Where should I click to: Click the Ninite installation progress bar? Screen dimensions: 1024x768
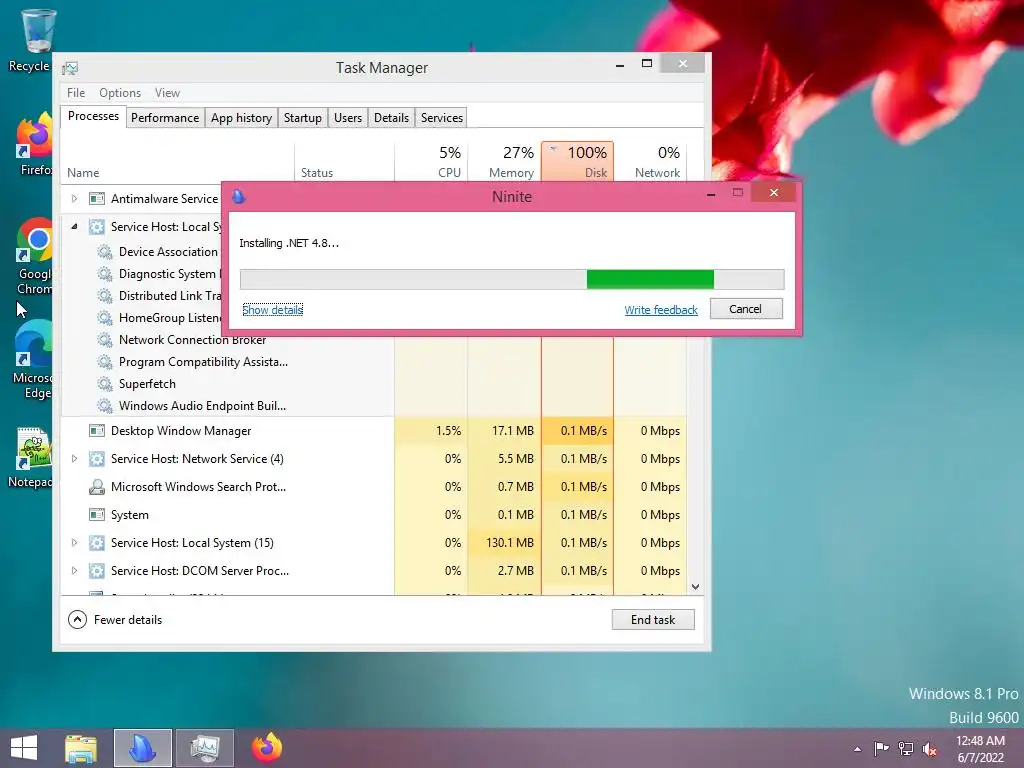[x=512, y=279]
